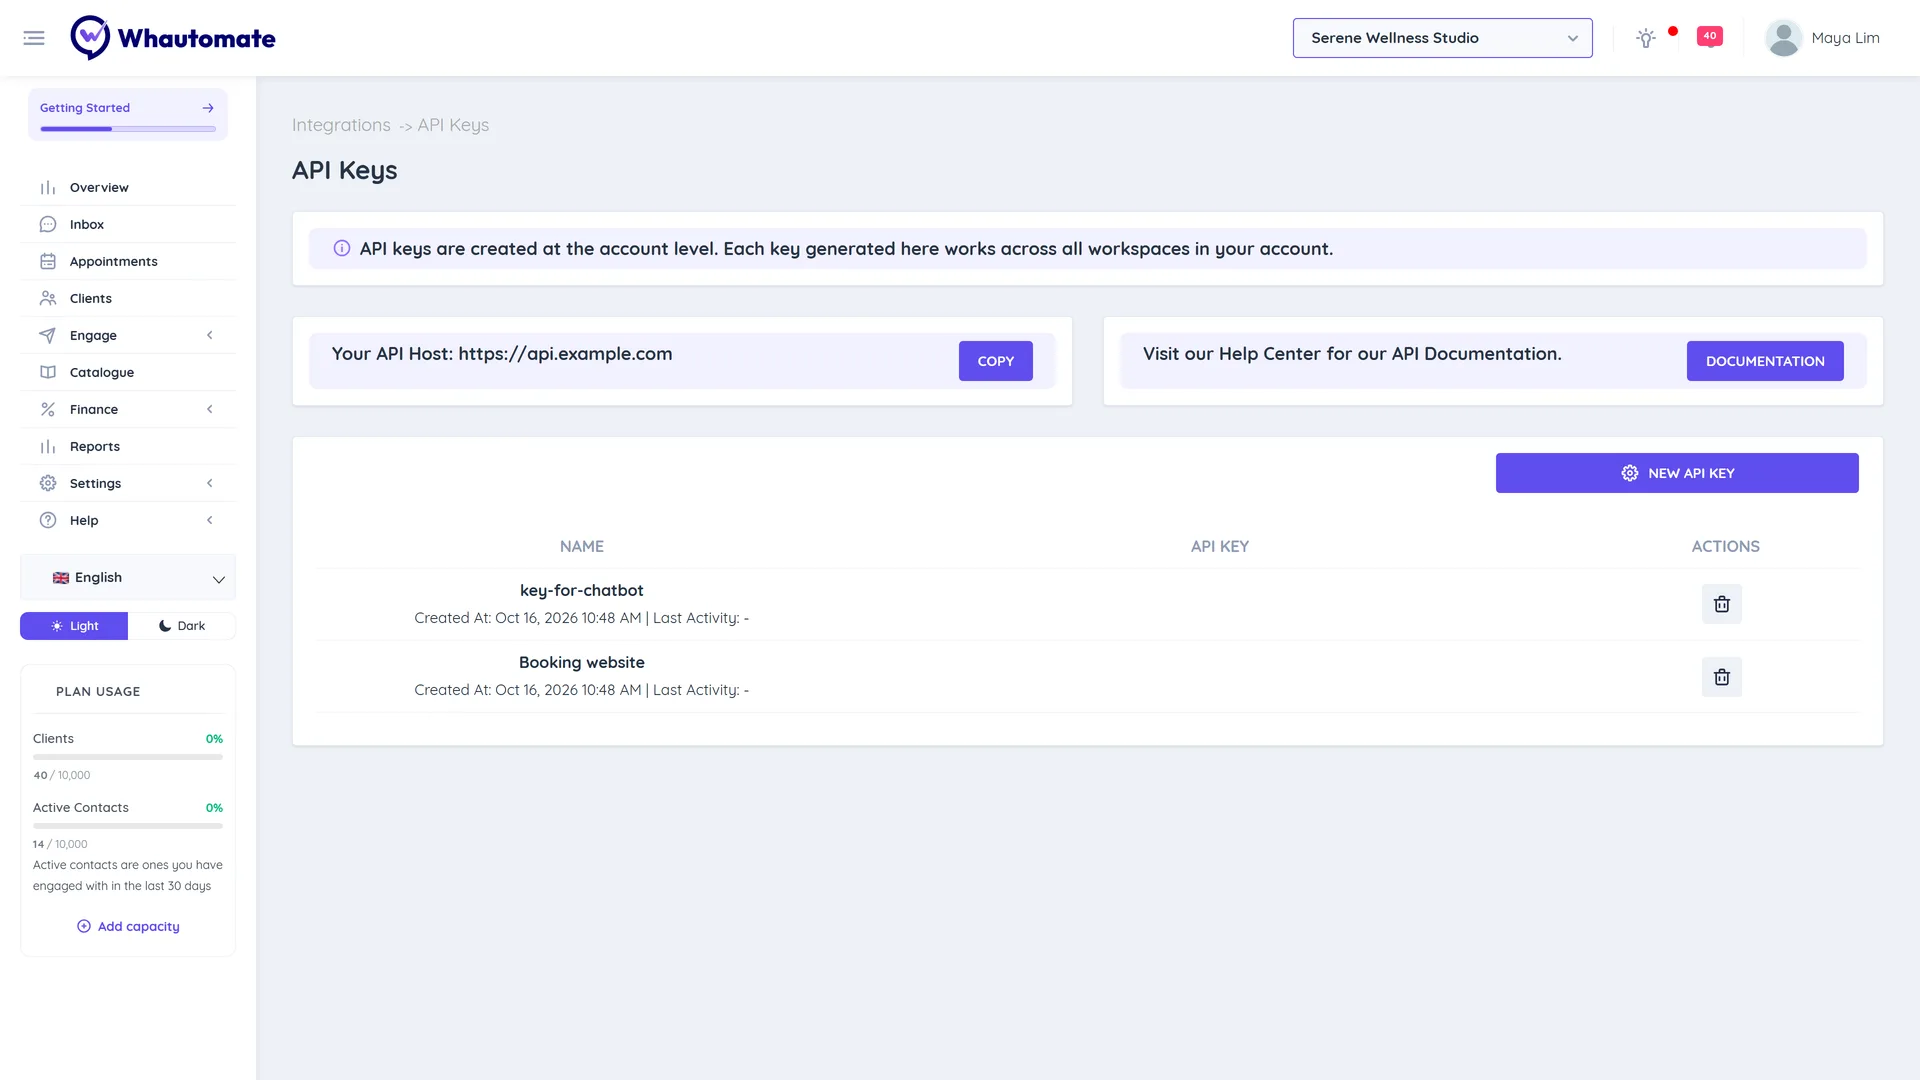
Task: Click the Active Contacts usage bar
Action: pyautogui.click(x=128, y=826)
